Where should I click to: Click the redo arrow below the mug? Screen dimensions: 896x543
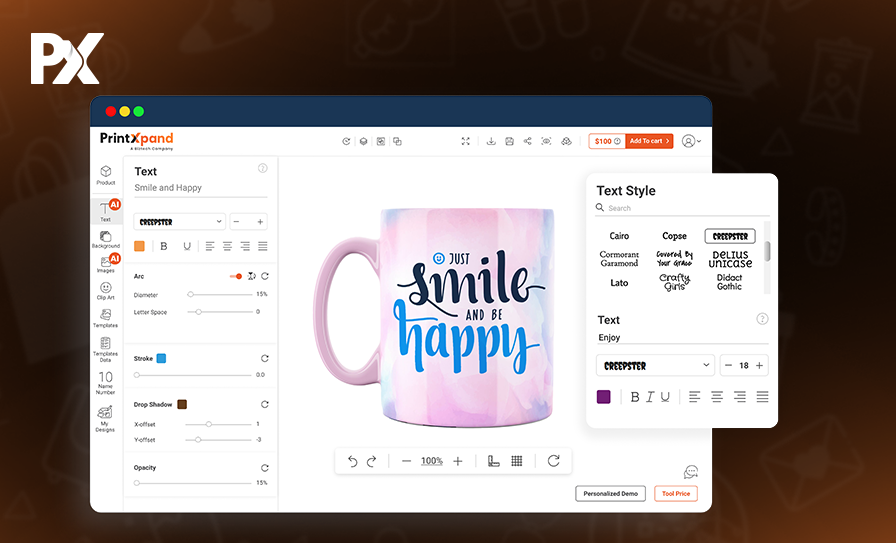[372, 461]
